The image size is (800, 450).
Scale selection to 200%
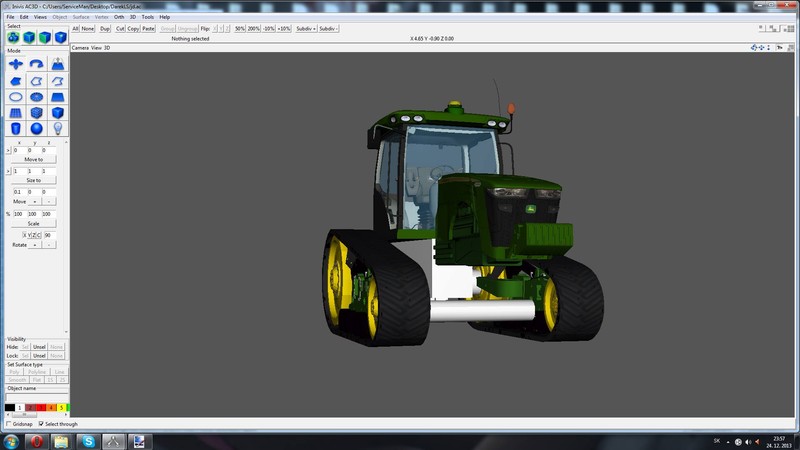click(x=254, y=29)
